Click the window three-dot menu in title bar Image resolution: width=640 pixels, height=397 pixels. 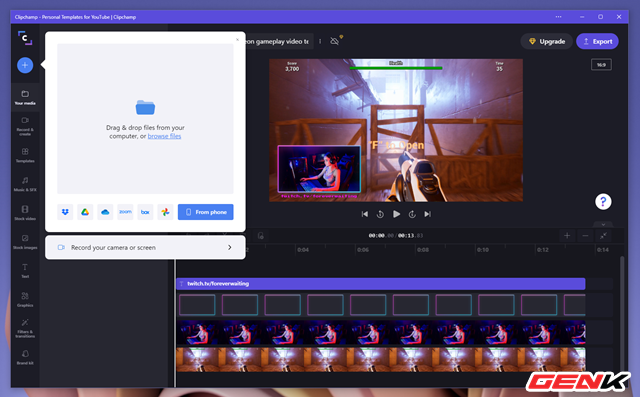pyautogui.click(x=558, y=17)
